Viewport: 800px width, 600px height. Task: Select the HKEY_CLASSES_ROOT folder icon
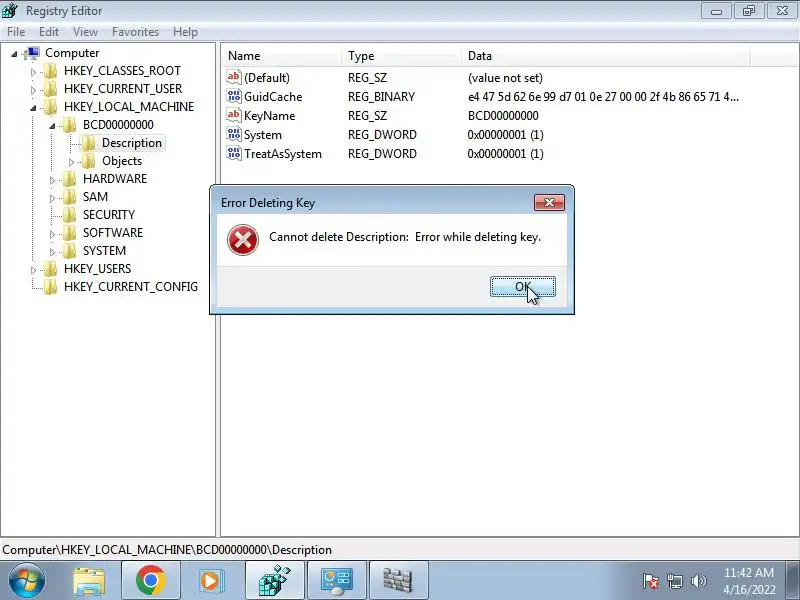coord(50,71)
